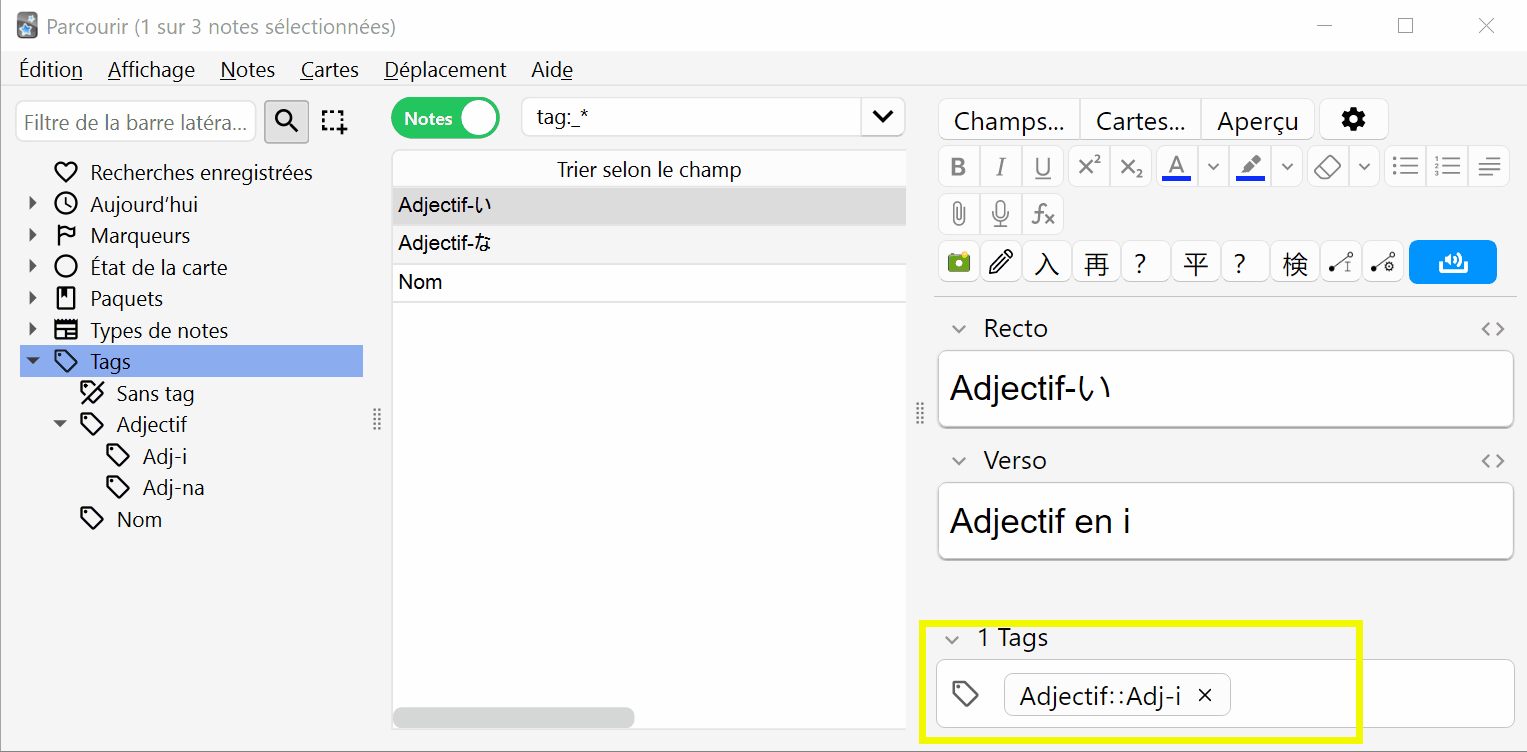Viewport: 1527px width, 752px height.
Task: Select the Nom note row
Action: (x=649, y=282)
